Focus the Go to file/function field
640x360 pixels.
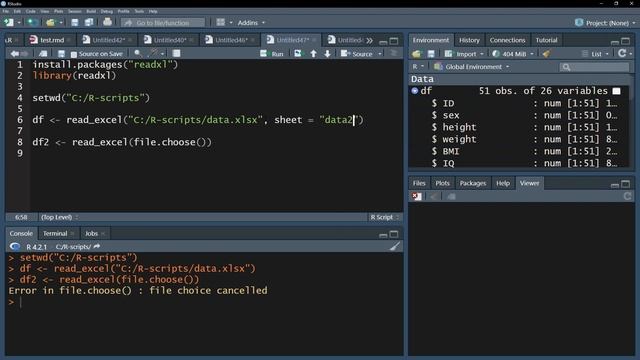(163, 23)
